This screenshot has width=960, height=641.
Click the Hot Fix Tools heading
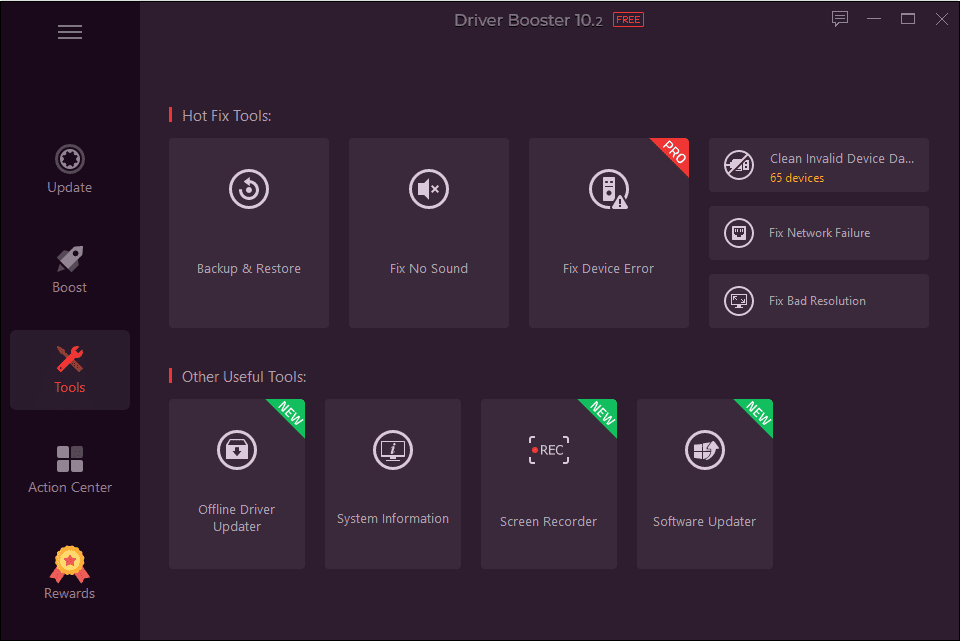[x=227, y=116]
